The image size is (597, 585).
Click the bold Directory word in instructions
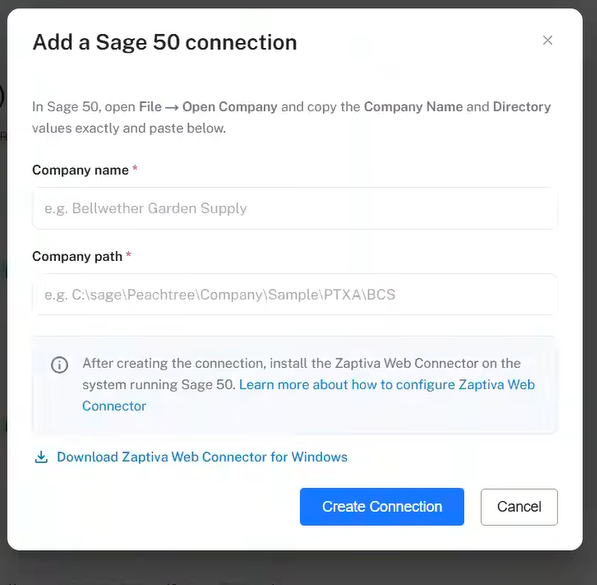point(522,107)
